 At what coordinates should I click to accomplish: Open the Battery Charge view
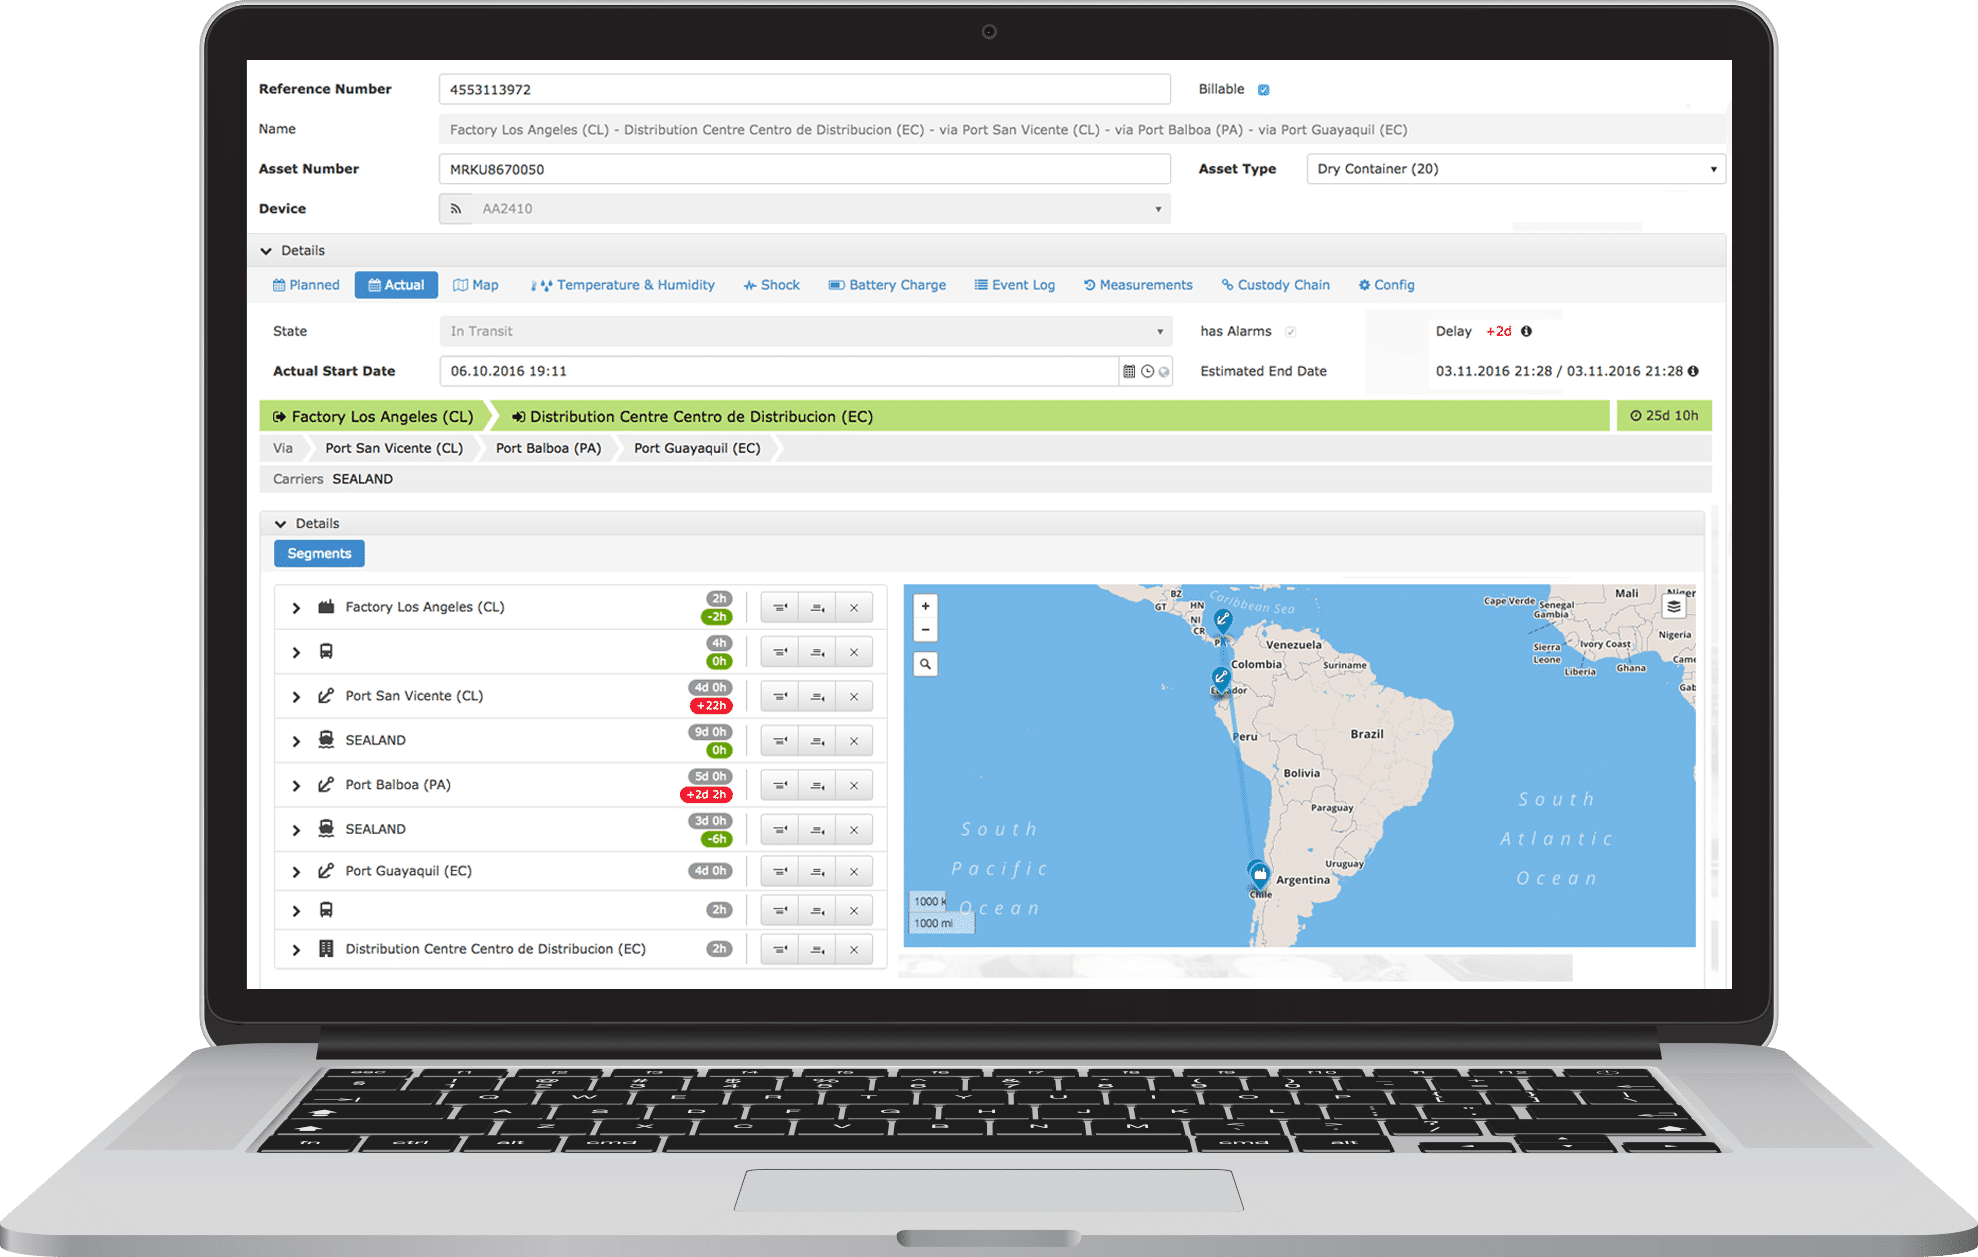(x=886, y=285)
